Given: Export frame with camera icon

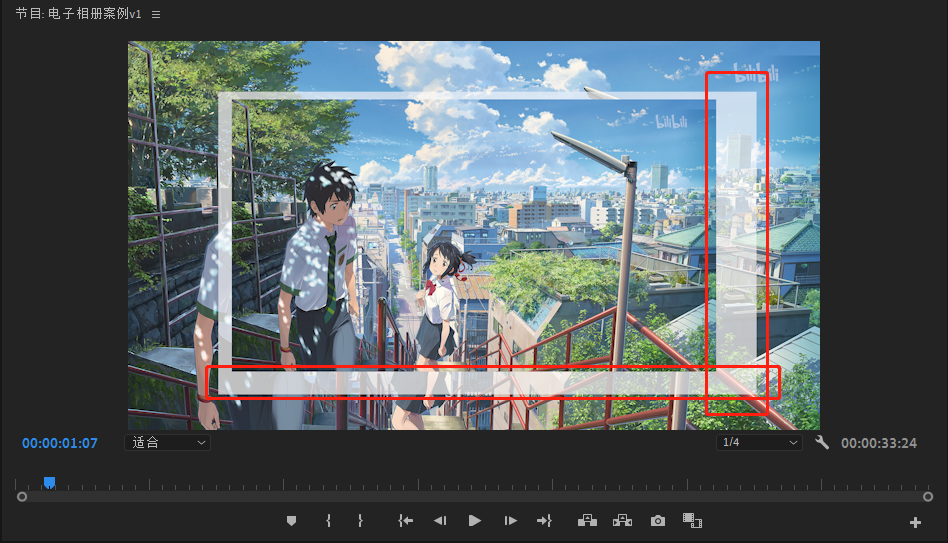Looking at the screenshot, I should tap(658, 521).
